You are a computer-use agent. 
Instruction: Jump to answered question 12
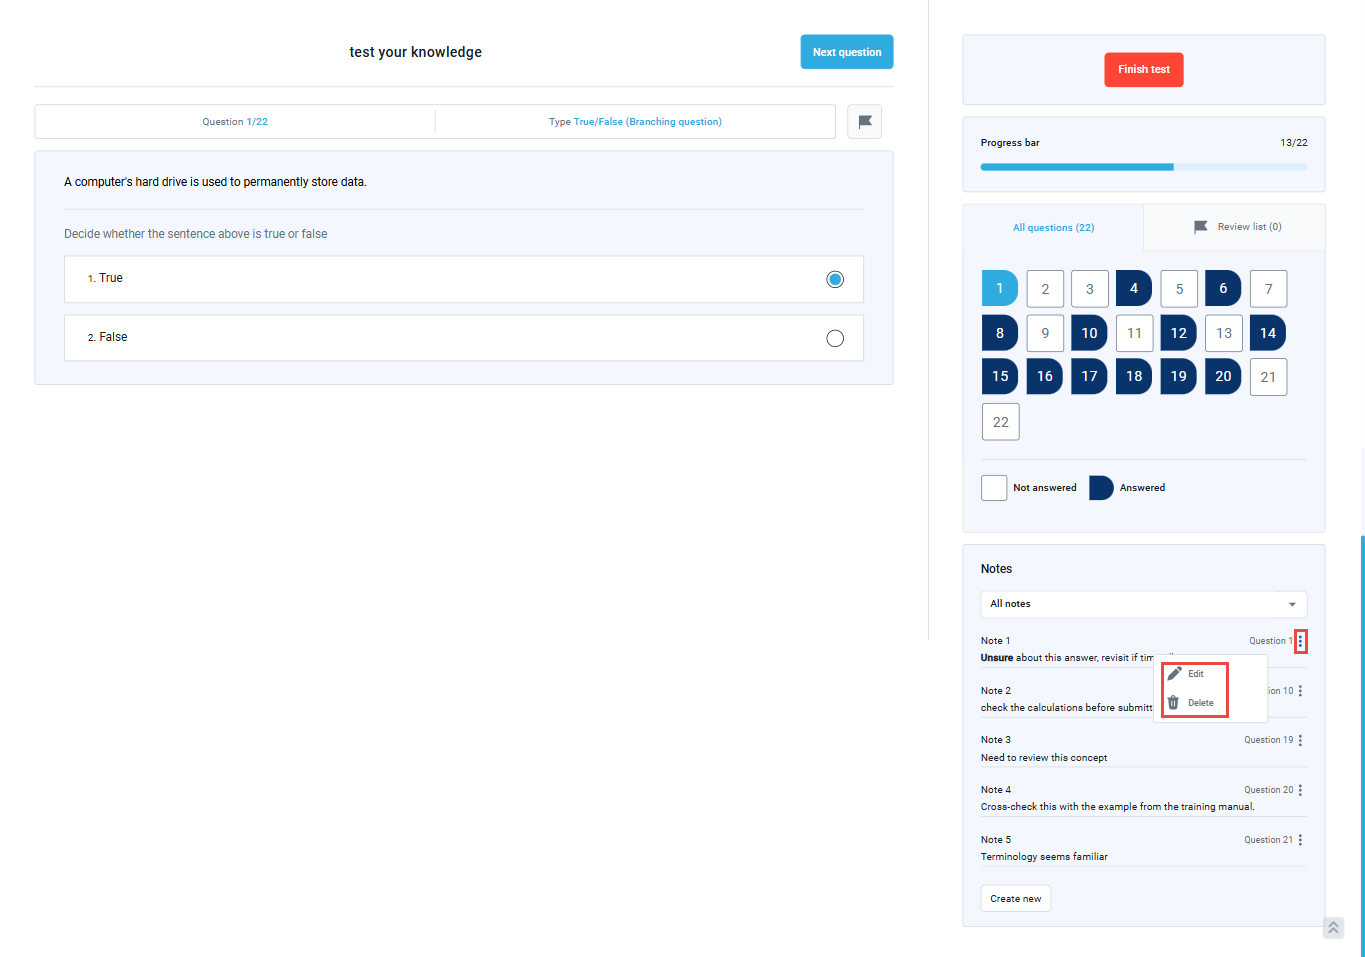[x=1179, y=333]
